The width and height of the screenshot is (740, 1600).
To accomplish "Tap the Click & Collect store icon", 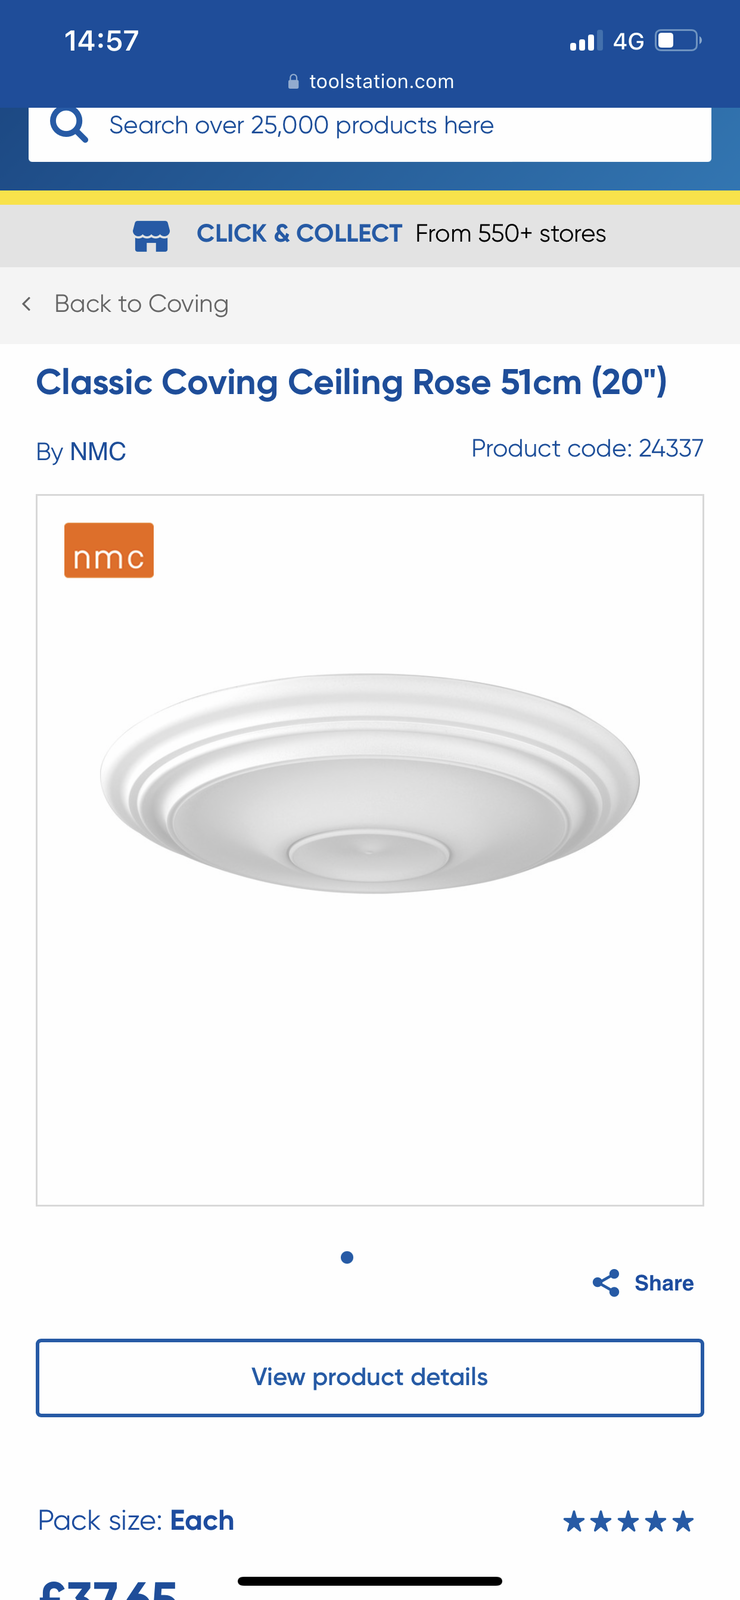I will point(151,235).
